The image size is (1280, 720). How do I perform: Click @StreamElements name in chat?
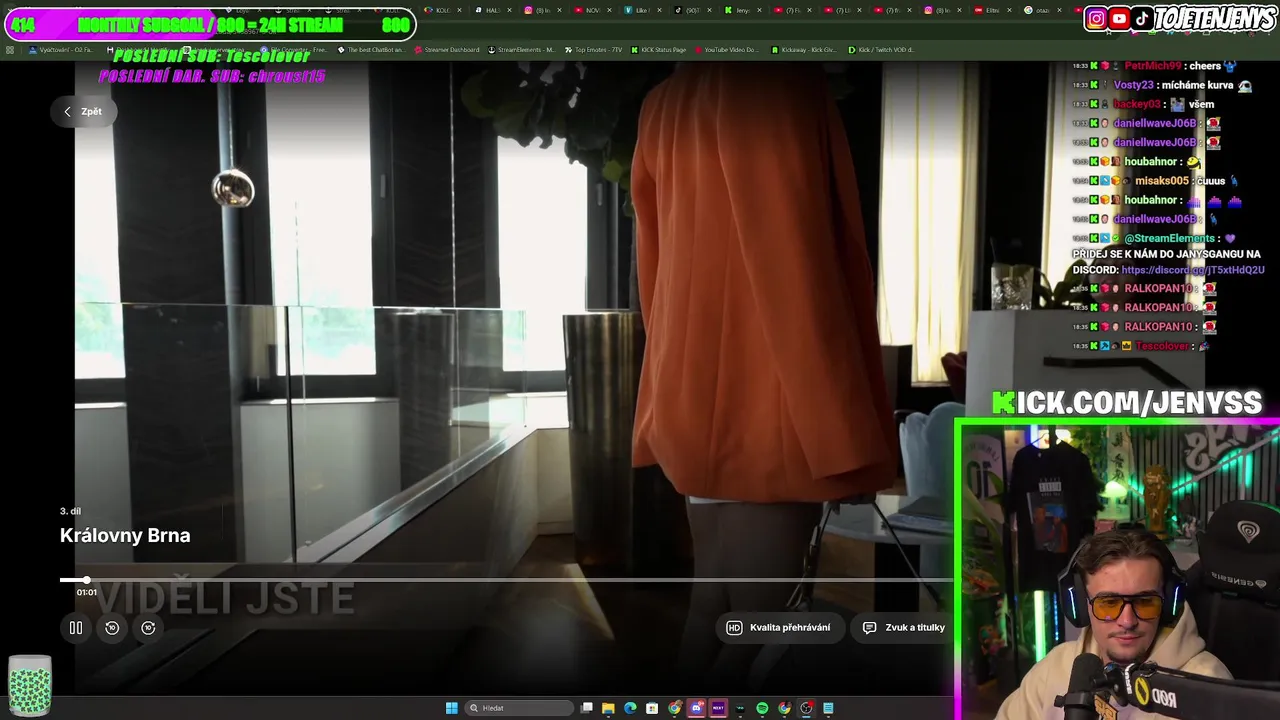pos(1170,239)
